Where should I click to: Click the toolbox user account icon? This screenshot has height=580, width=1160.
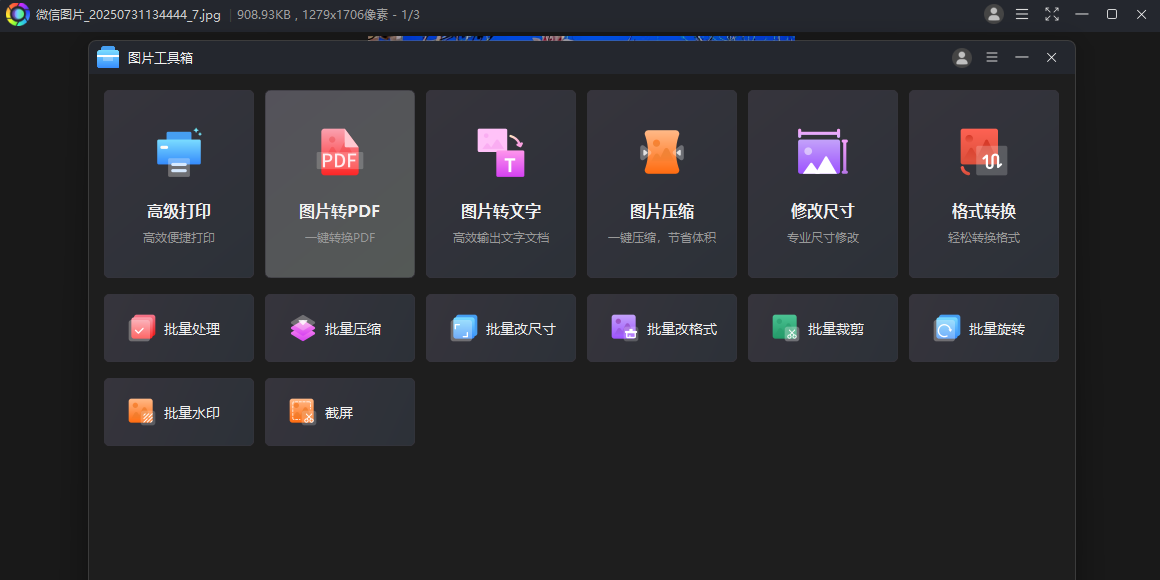pyautogui.click(x=961, y=57)
